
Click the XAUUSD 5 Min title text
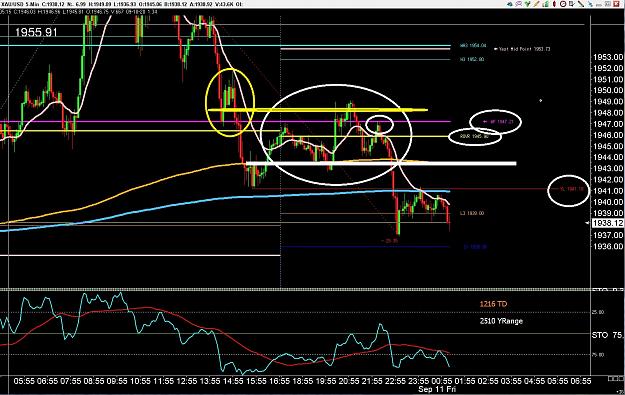tap(20, 4)
